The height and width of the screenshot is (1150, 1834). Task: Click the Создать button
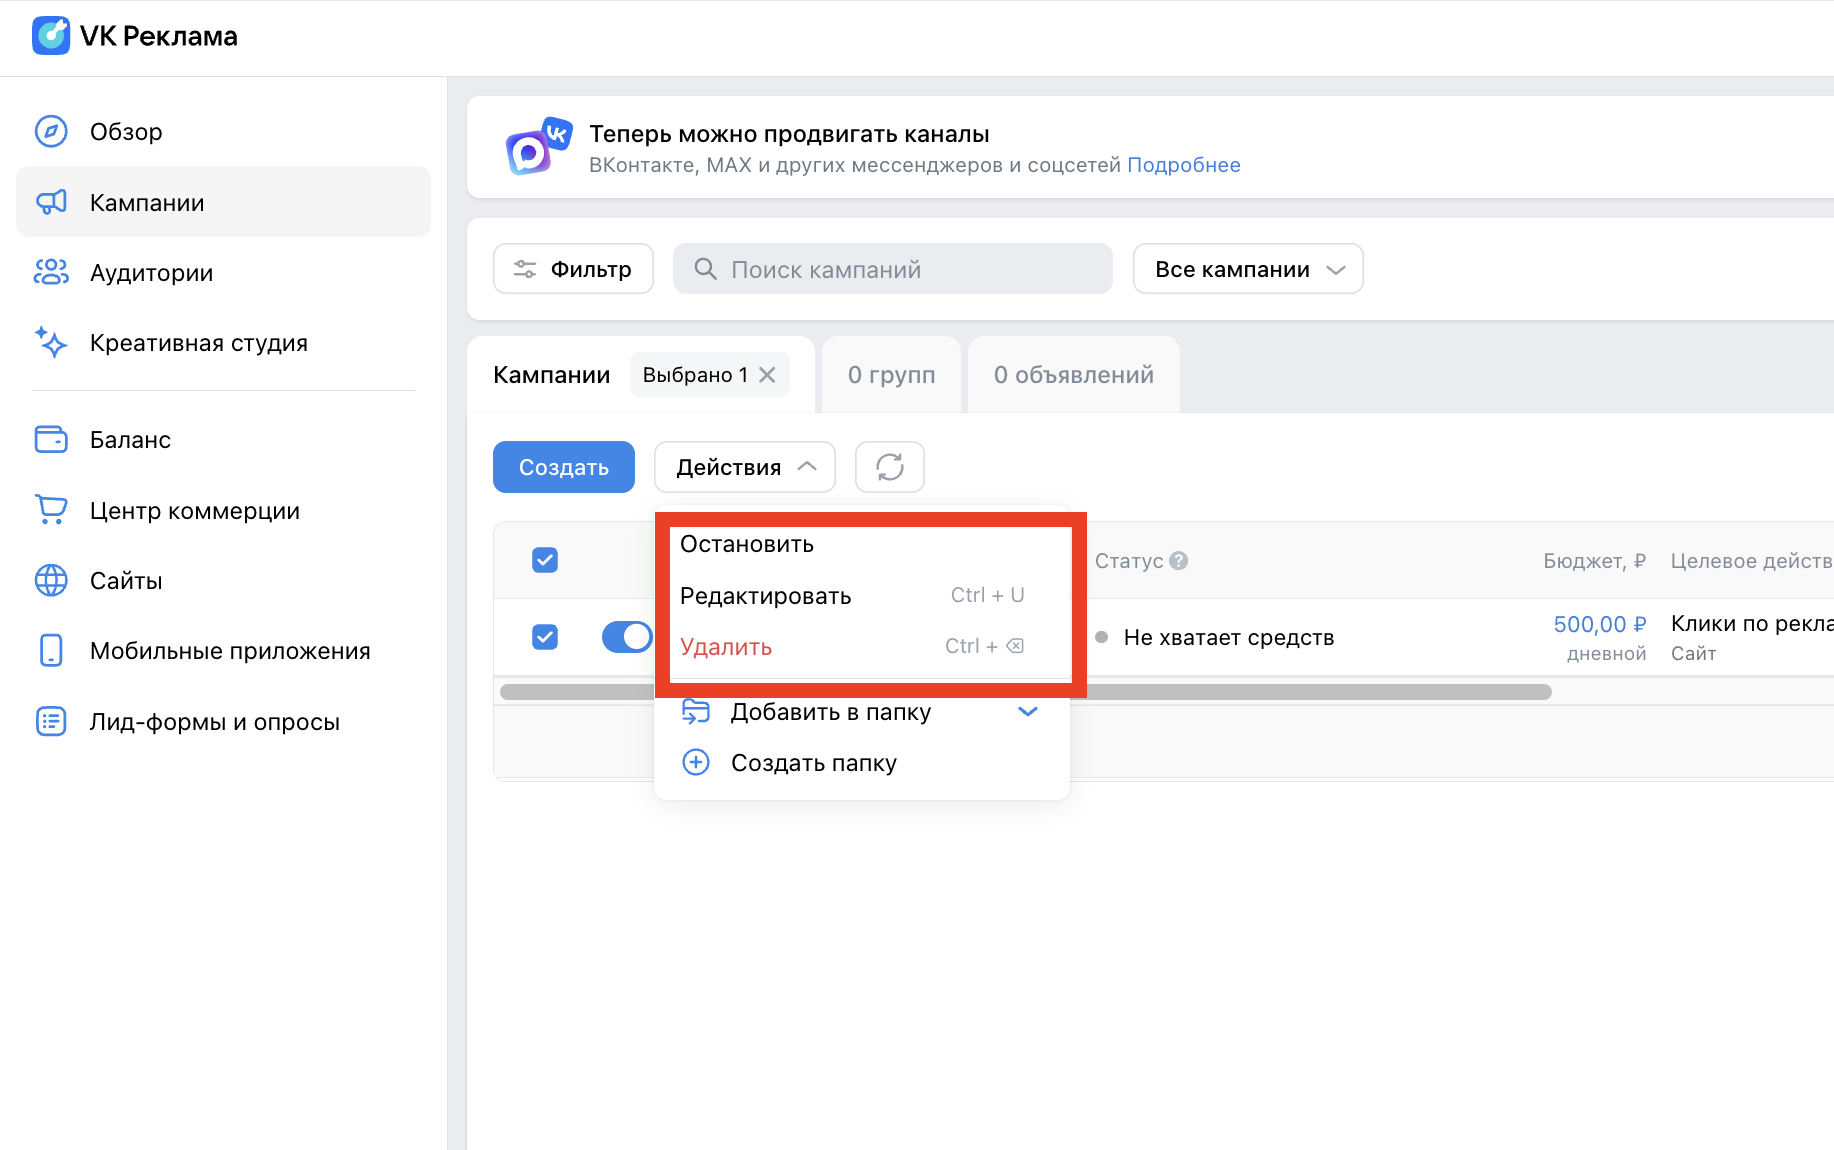coord(564,467)
